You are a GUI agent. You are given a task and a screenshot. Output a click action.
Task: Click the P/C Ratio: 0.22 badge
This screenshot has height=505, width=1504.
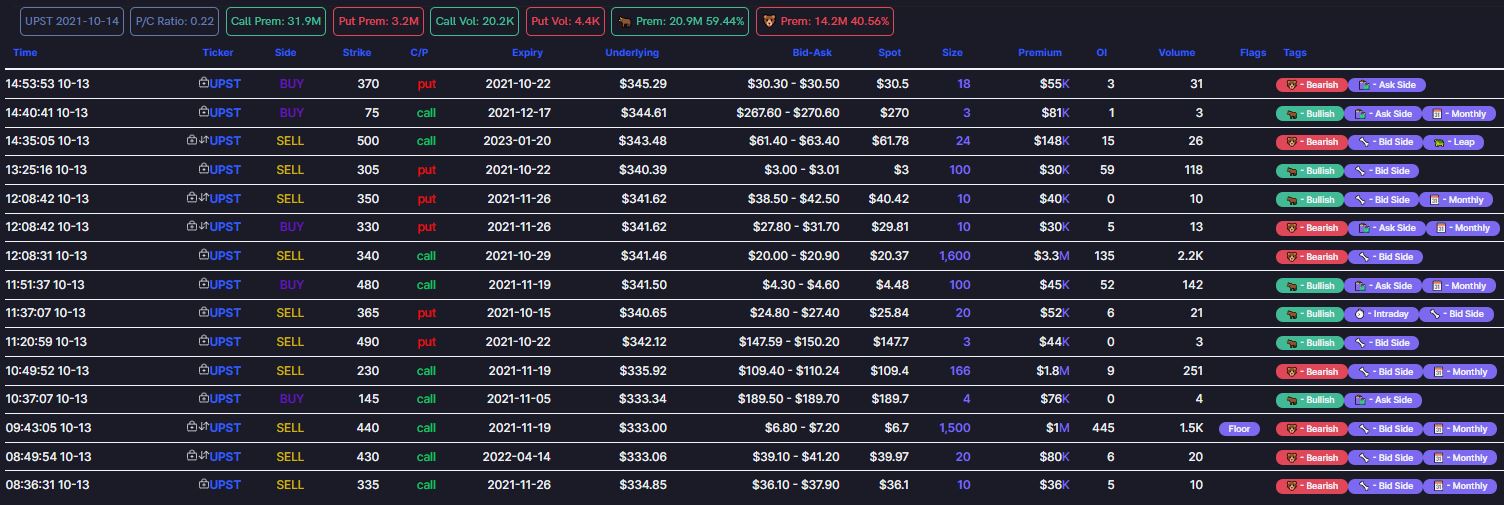(x=175, y=21)
